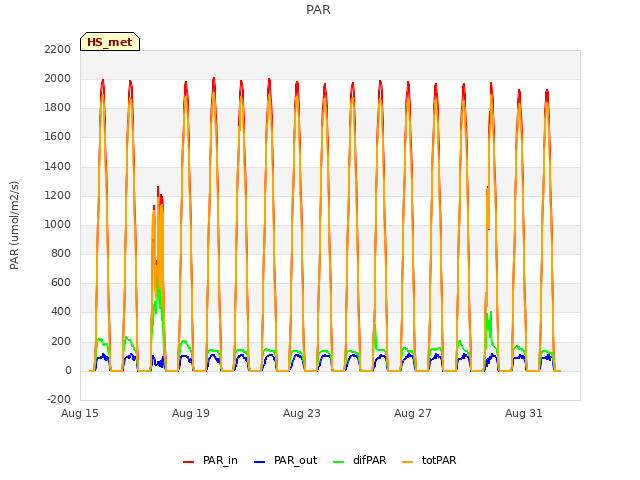The height and width of the screenshot is (480, 640).
Task: Click the green difPAR legend swatch
Action: point(339,462)
